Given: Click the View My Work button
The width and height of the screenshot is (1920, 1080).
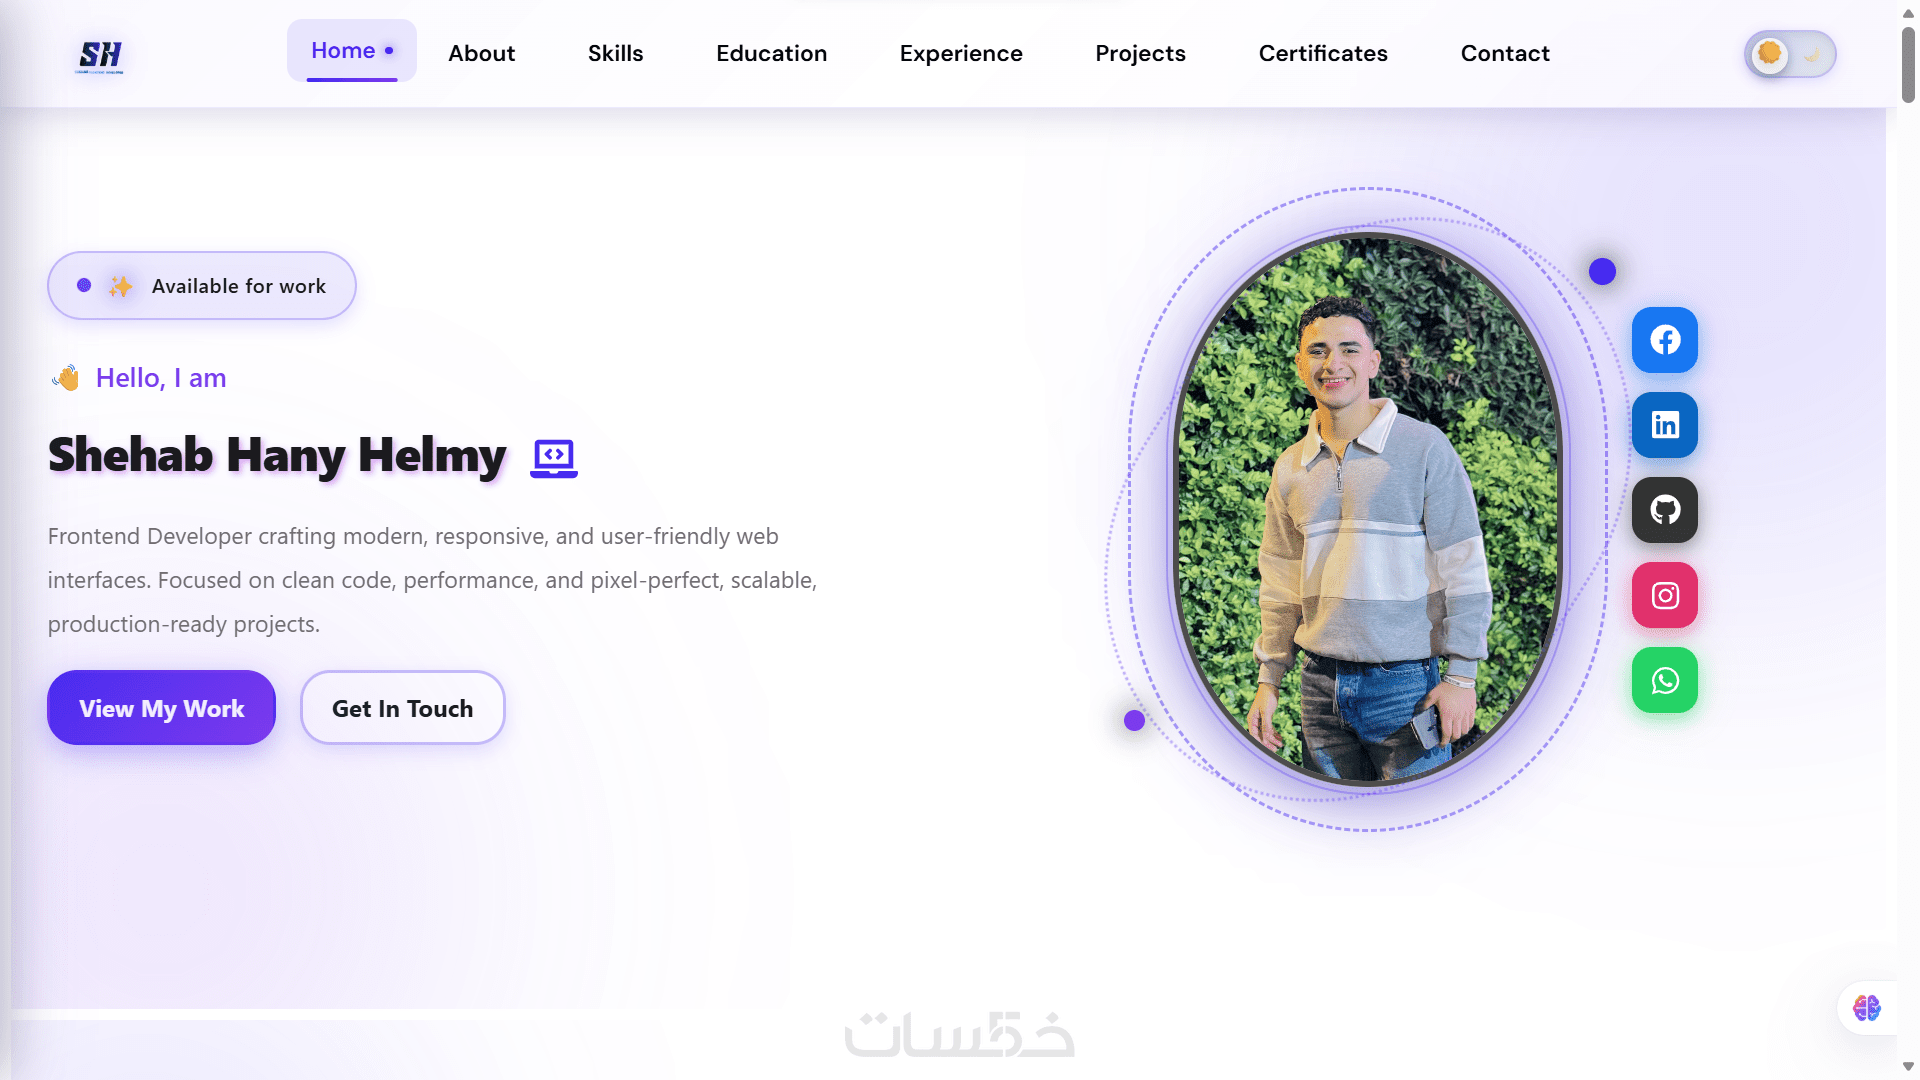Looking at the screenshot, I should [161, 708].
